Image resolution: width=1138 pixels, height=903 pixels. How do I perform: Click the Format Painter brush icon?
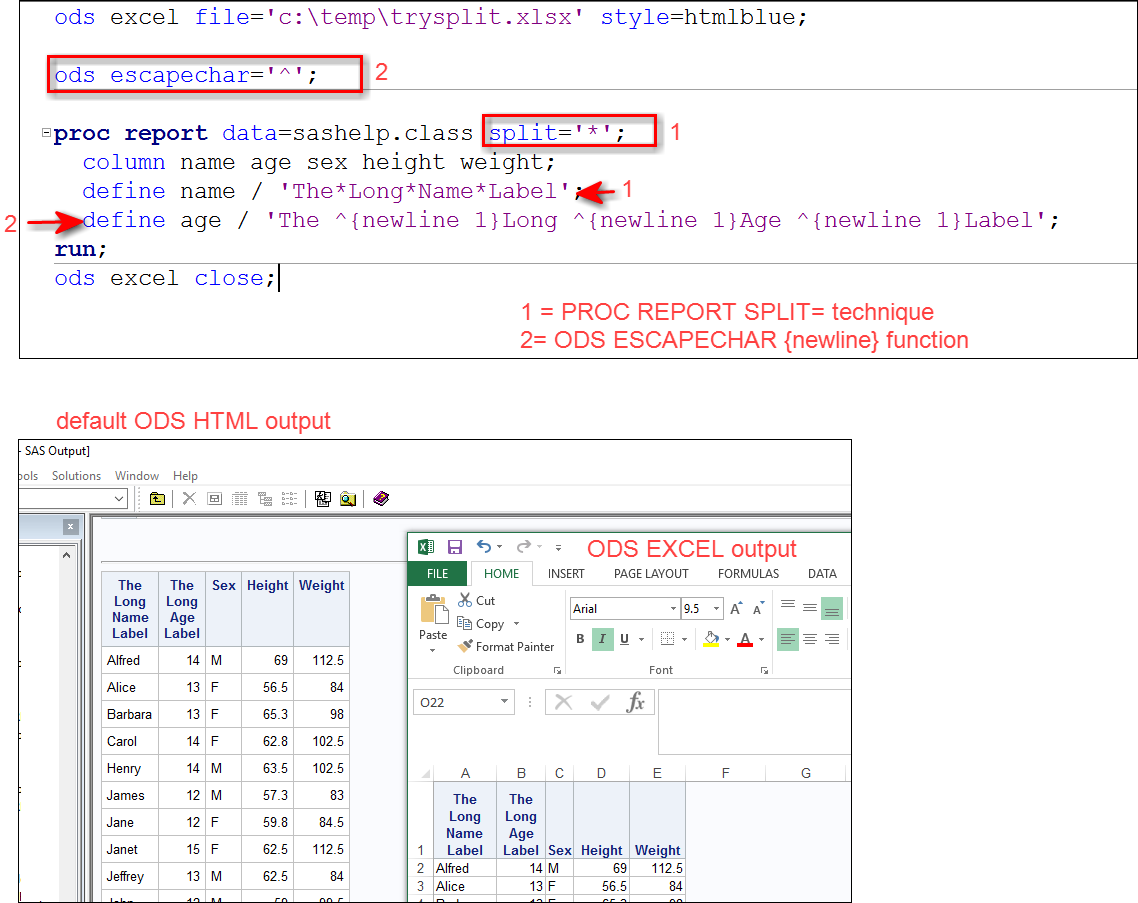pos(465,647)
